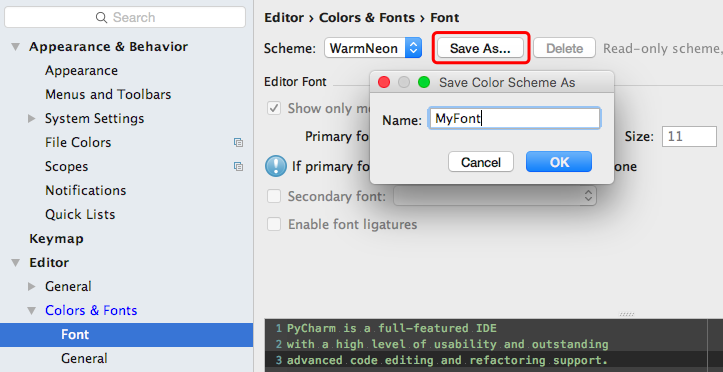Expand System Settings tree node
This screenshot has width=723, height=372.
(31, 118)
